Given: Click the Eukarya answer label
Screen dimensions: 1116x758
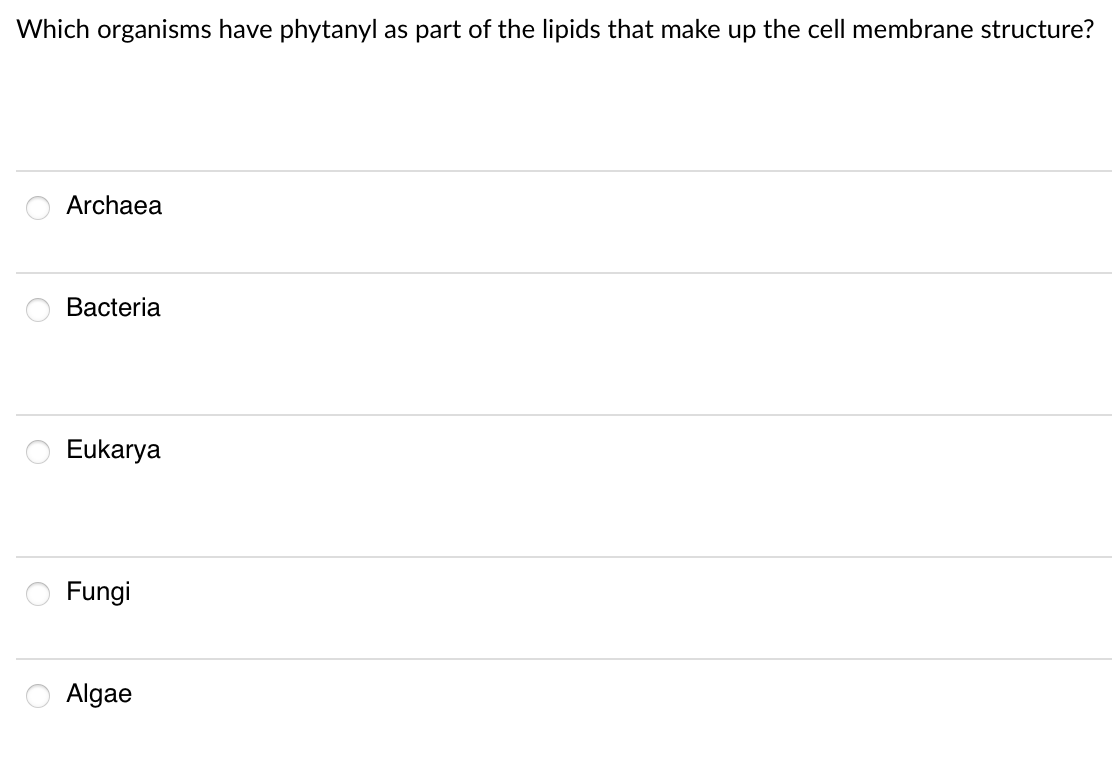Looking at the screenshot, I should pyautogui.click(x=113, y=450).
